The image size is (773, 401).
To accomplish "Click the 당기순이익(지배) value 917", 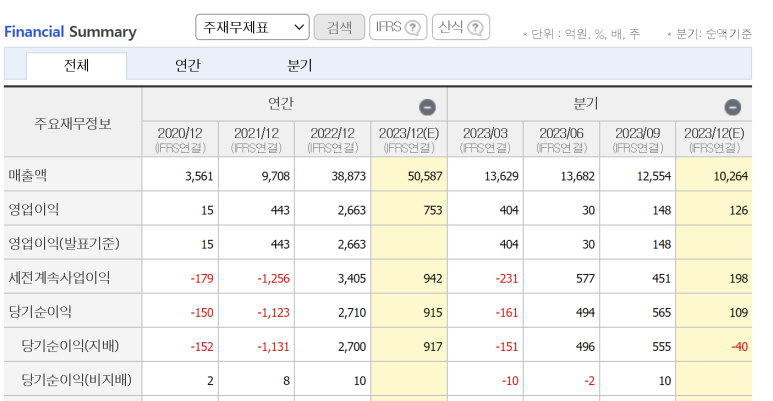I will tap(433, 346).
